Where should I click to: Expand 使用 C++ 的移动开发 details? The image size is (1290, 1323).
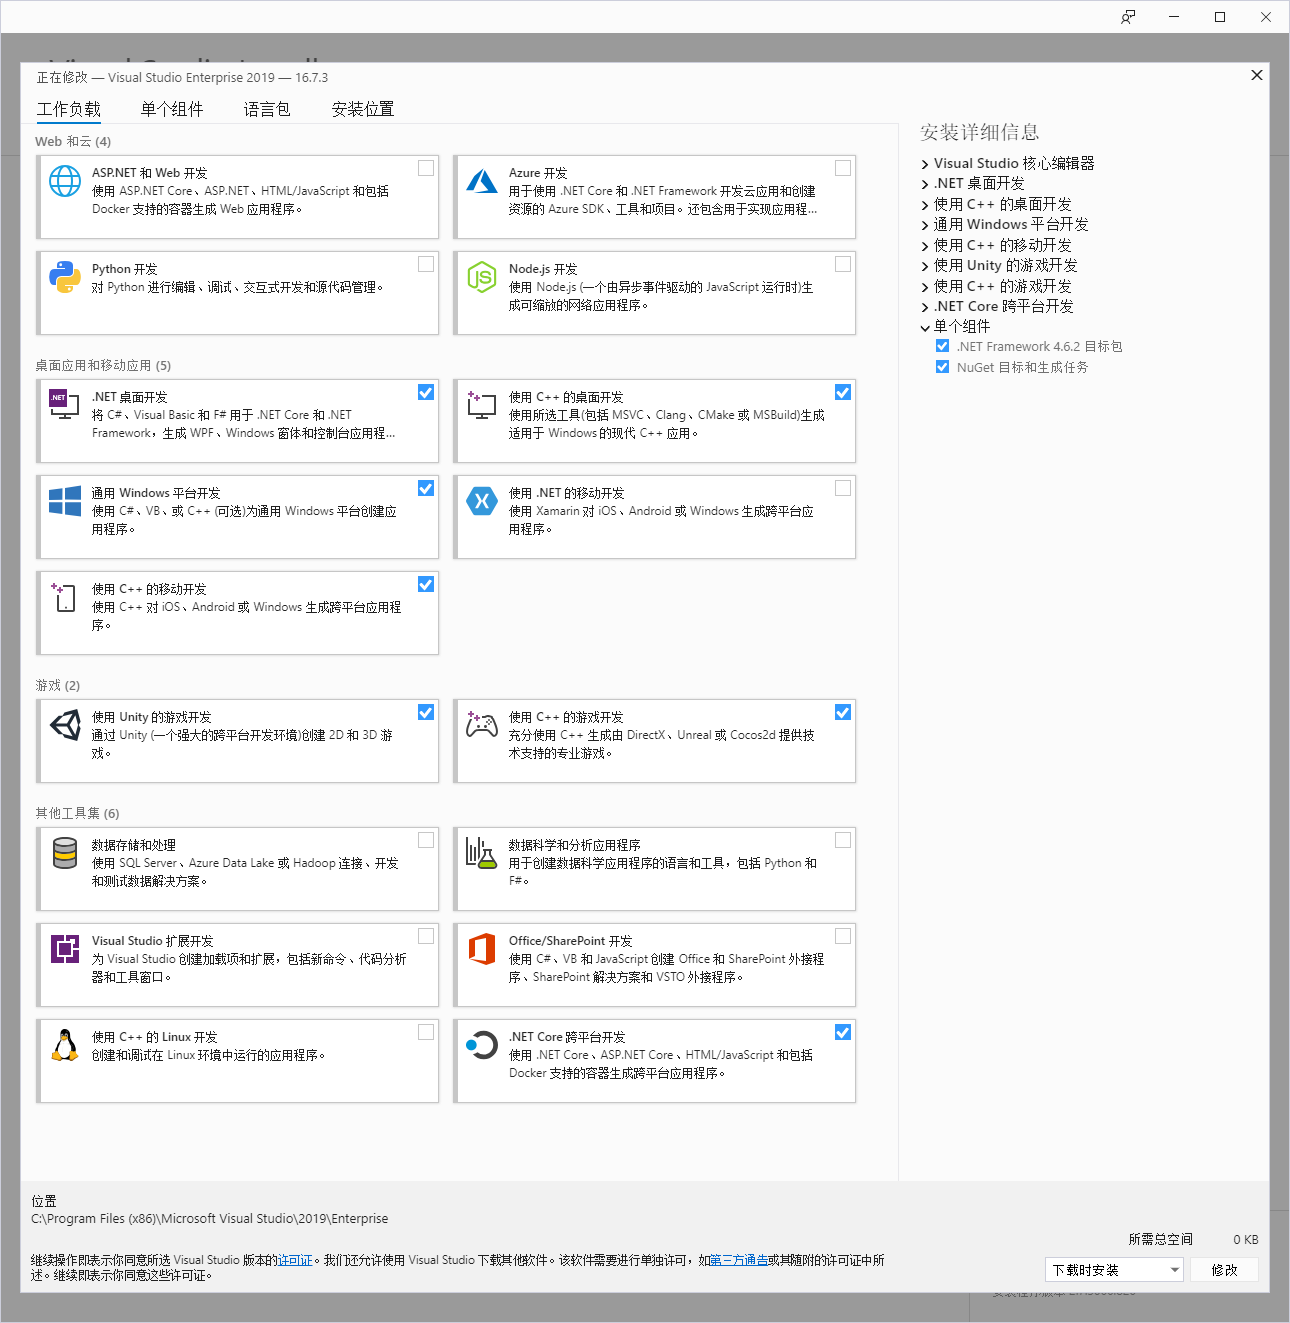[925, 246]
